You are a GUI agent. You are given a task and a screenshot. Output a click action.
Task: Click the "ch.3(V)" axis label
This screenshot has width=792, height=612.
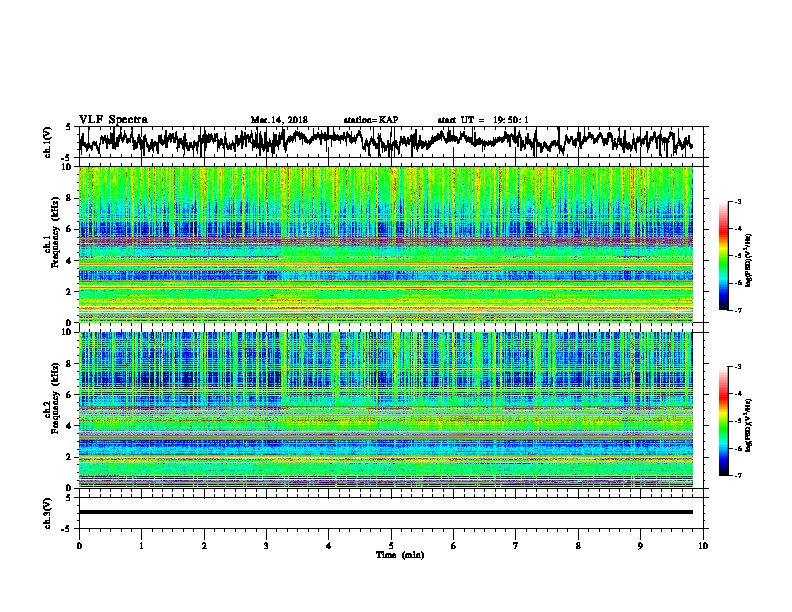pyautogui.click(x=48, y=514)
